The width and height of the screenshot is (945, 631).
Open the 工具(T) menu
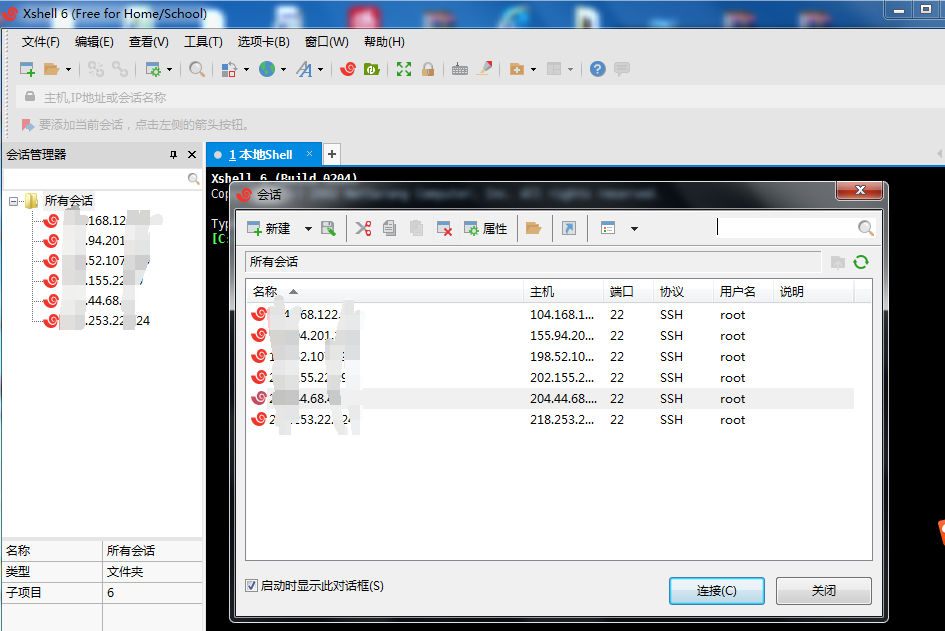tap(203, 42)
